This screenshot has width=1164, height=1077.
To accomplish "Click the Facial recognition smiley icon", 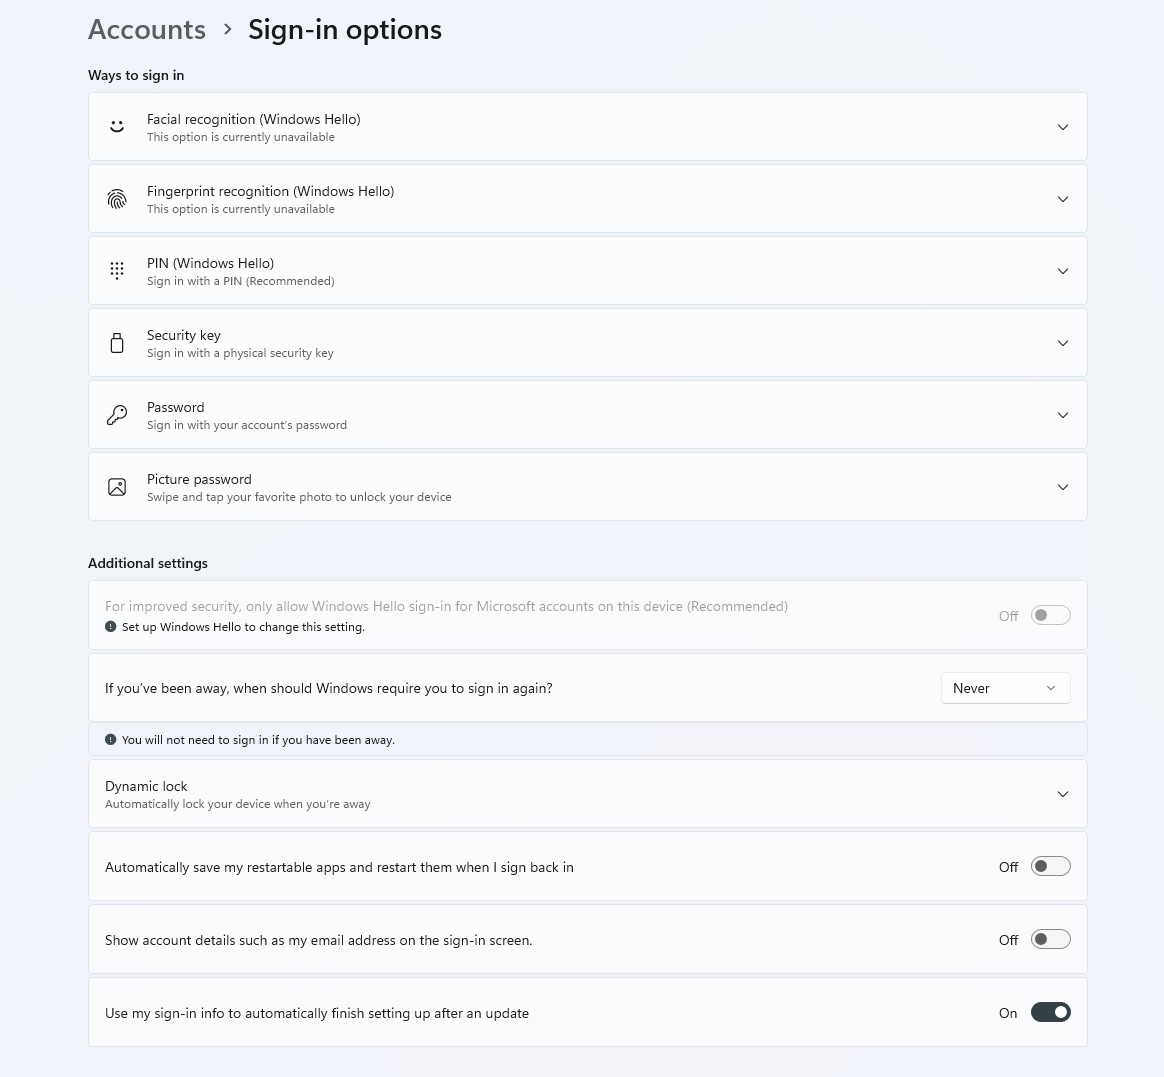I will coord(117,127).
